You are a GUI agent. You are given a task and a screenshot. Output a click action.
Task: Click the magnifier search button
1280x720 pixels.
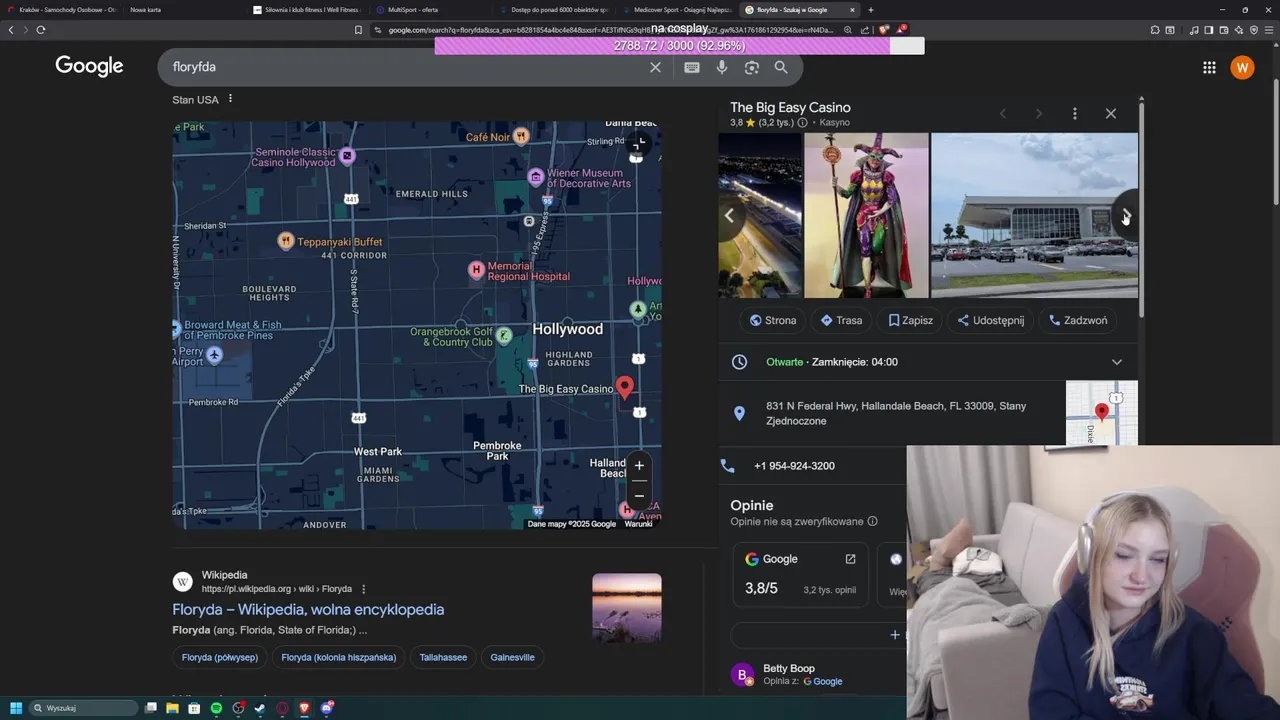[x=781, y=67]
